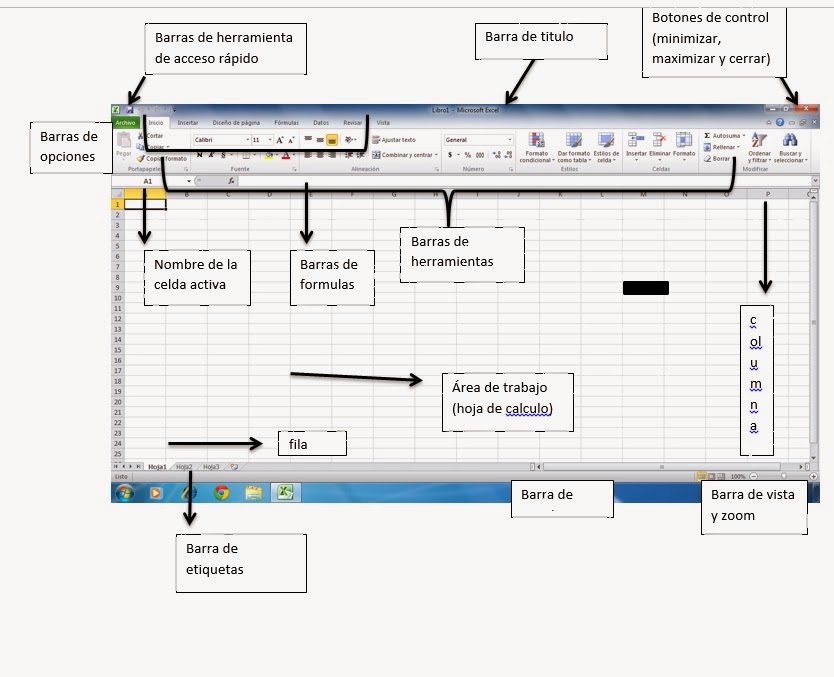834x677 pixels.
Task: Click the Autosuma sigma icon
Action: (x=707, y=136)
